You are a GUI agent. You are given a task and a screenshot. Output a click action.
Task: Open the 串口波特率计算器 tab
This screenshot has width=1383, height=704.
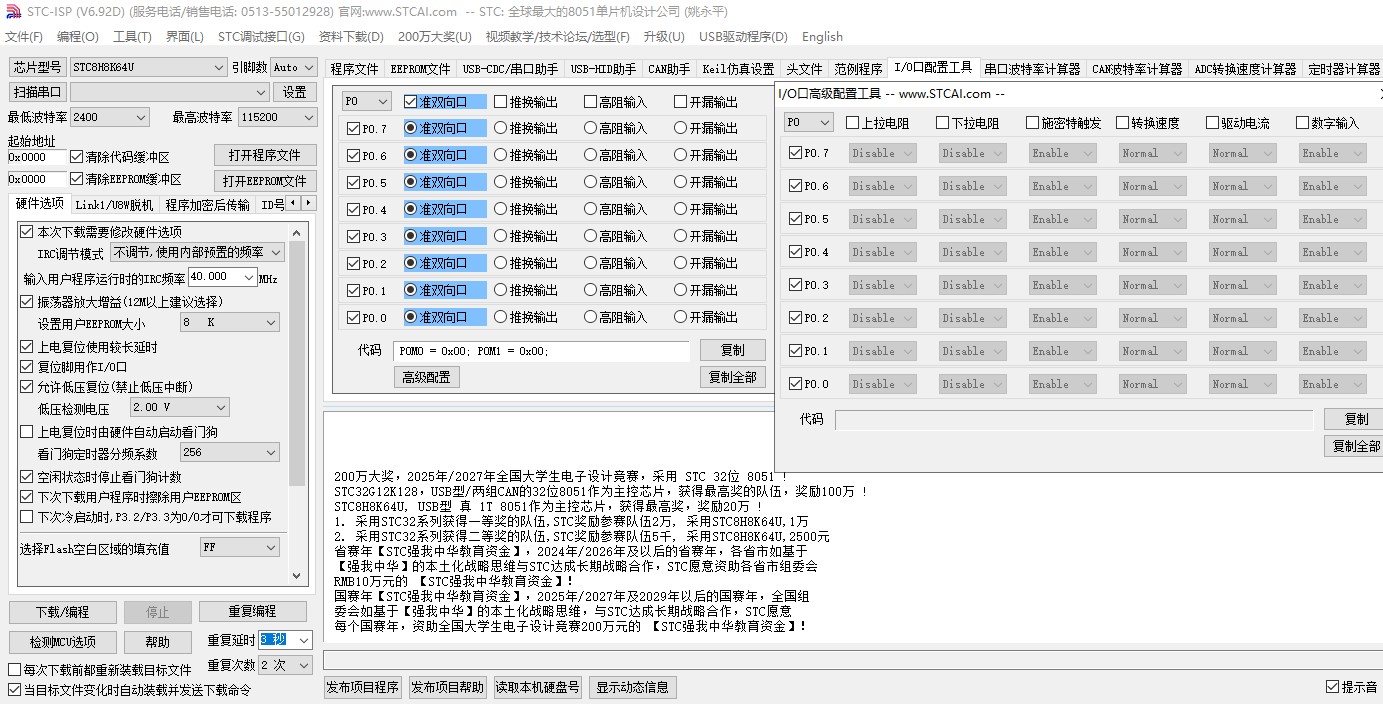click(1032, 69)
